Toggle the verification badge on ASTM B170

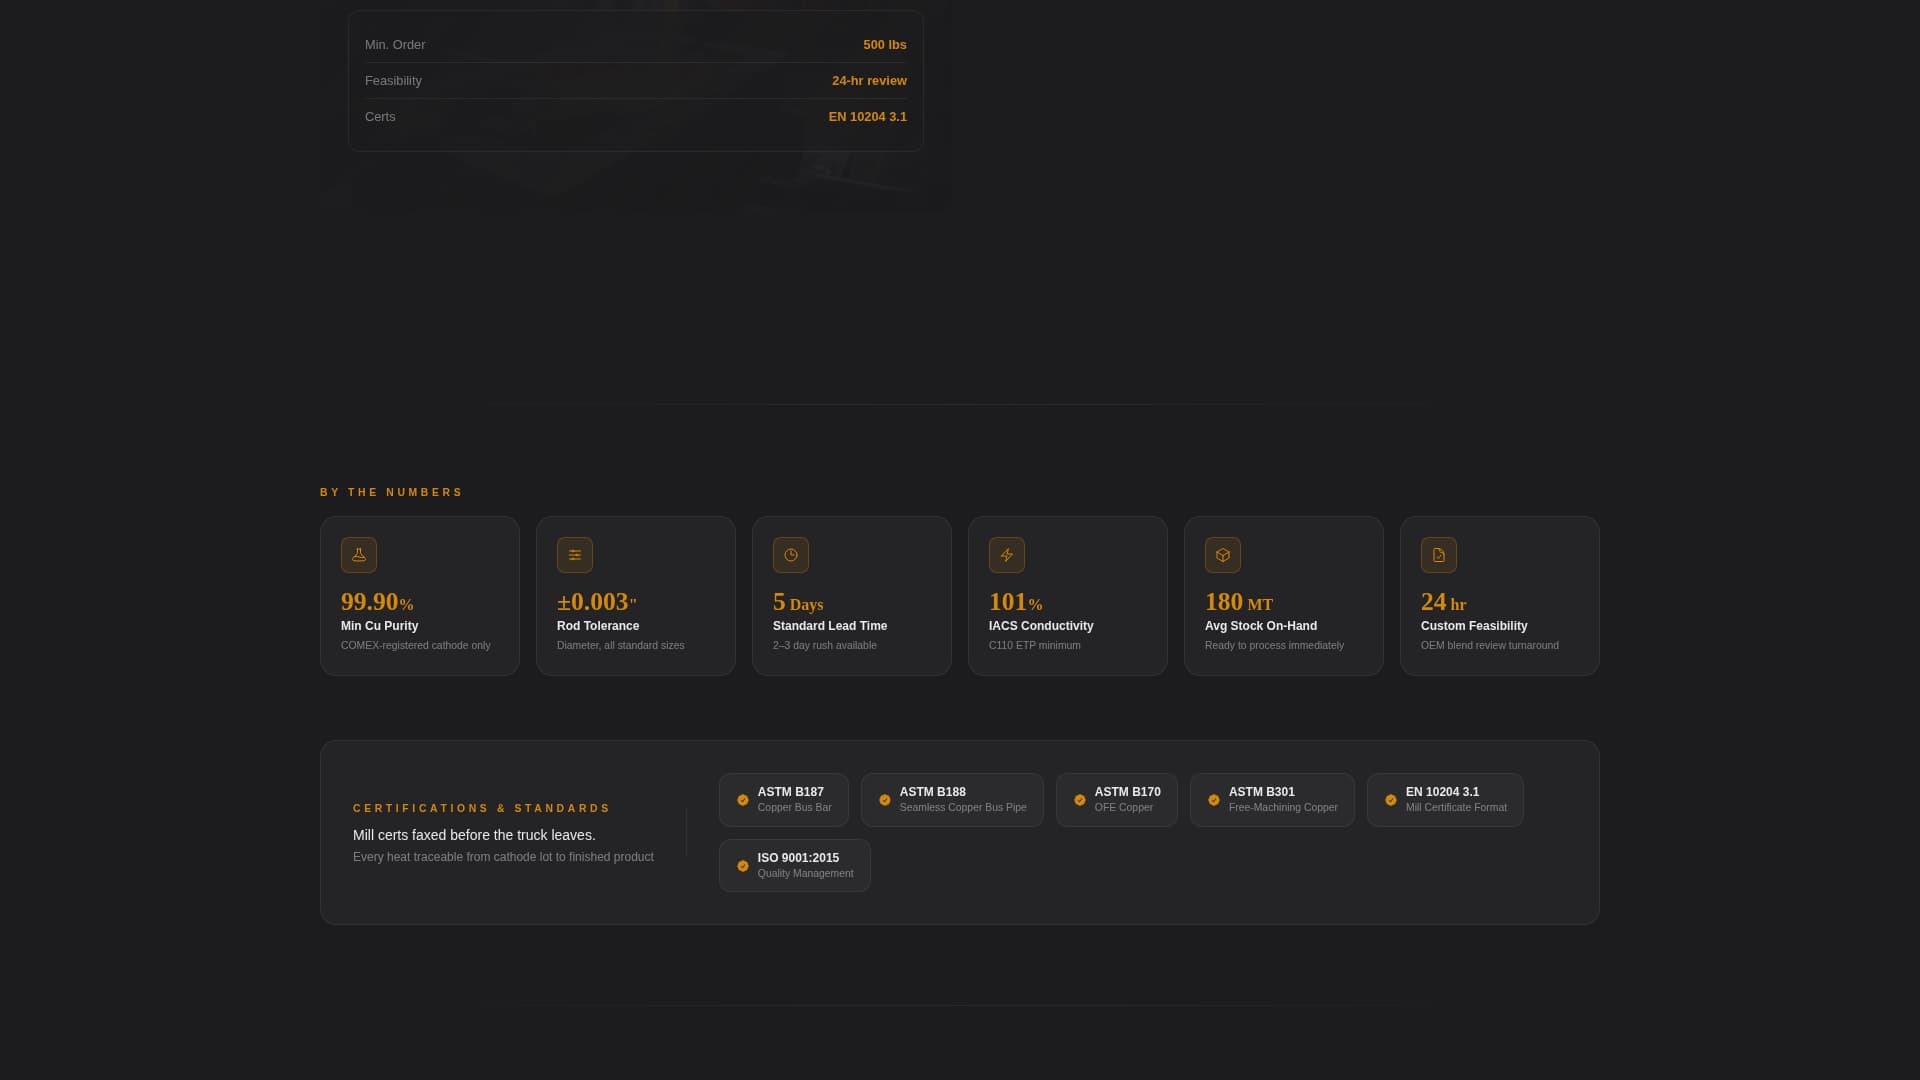point(1079,800)
